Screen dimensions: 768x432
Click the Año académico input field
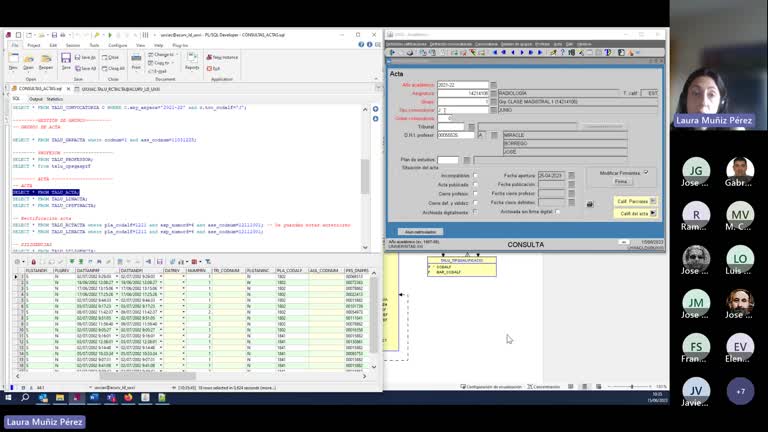463,85
